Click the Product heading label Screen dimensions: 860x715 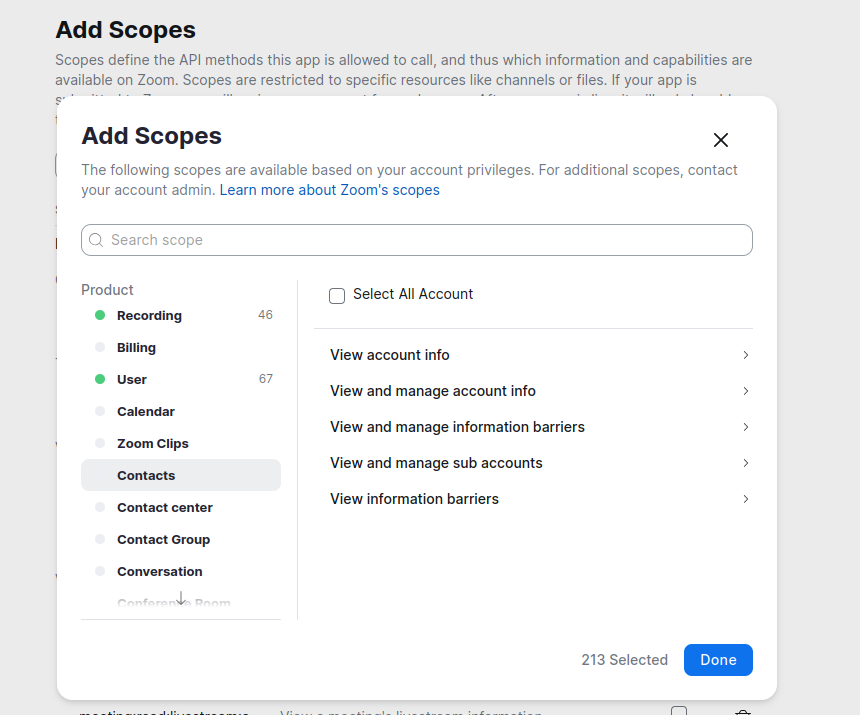coord(107,290)
